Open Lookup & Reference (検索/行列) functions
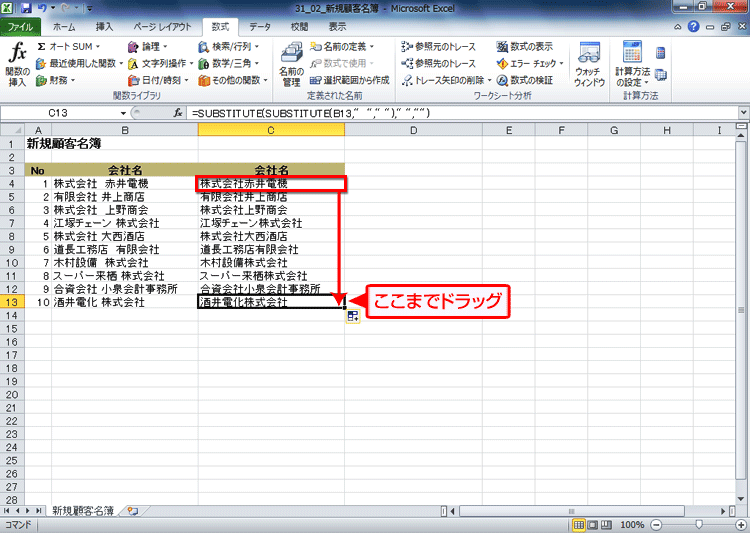 229,46
